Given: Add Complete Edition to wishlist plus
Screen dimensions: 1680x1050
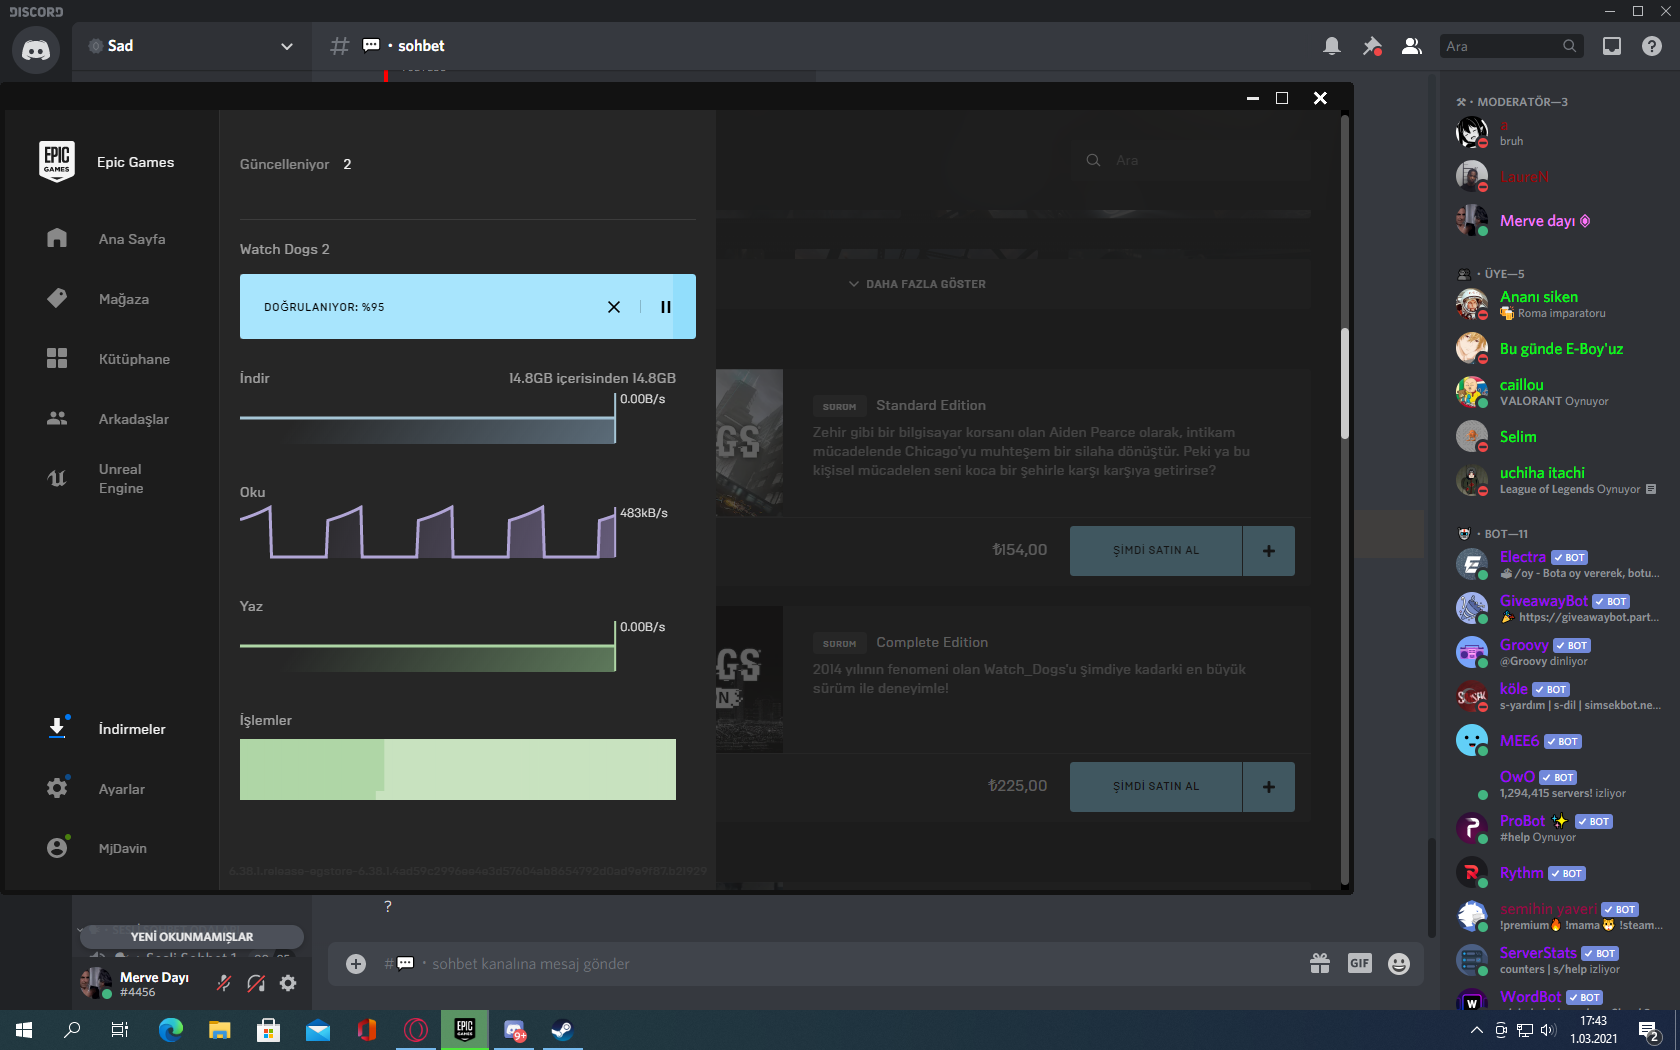Looking at the screenshot, I should tap(1269, 787).
